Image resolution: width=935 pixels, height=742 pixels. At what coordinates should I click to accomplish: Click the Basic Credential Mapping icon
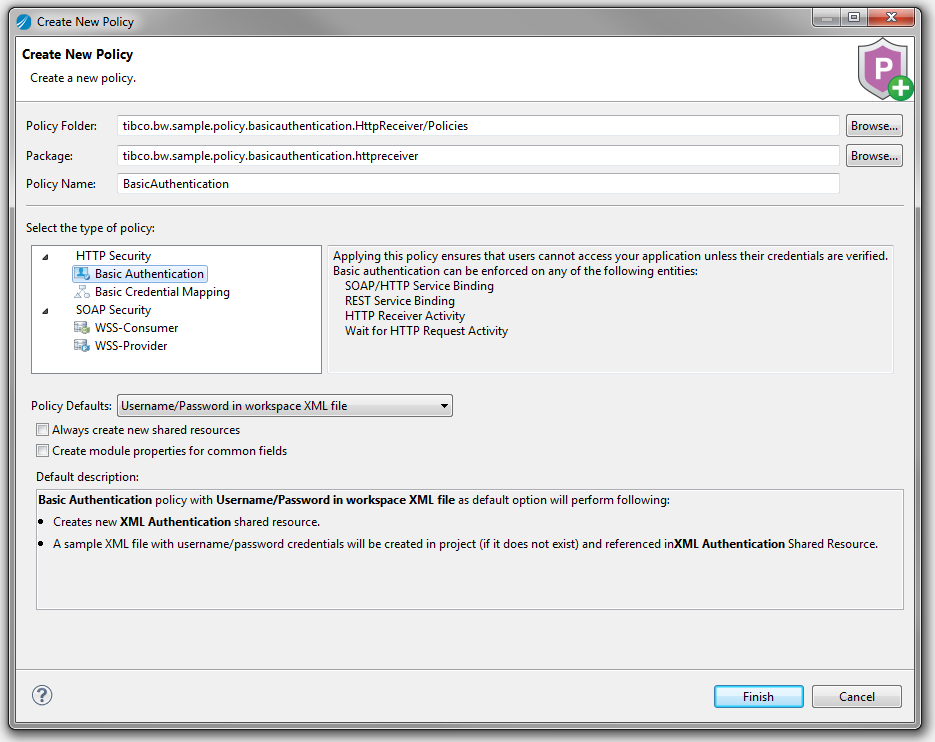(x=82, y=292)
